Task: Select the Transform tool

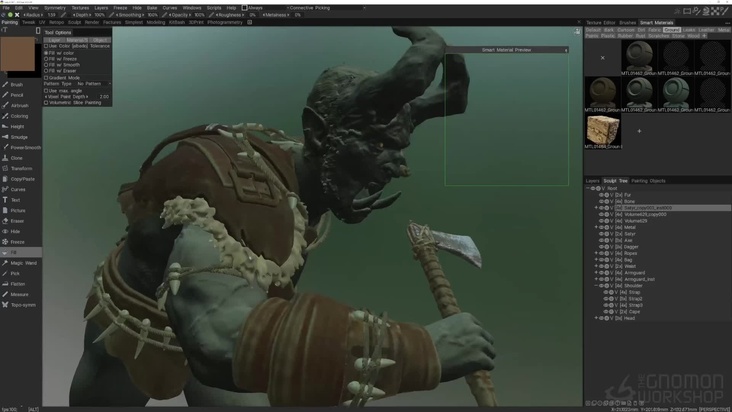Action: 21,169
